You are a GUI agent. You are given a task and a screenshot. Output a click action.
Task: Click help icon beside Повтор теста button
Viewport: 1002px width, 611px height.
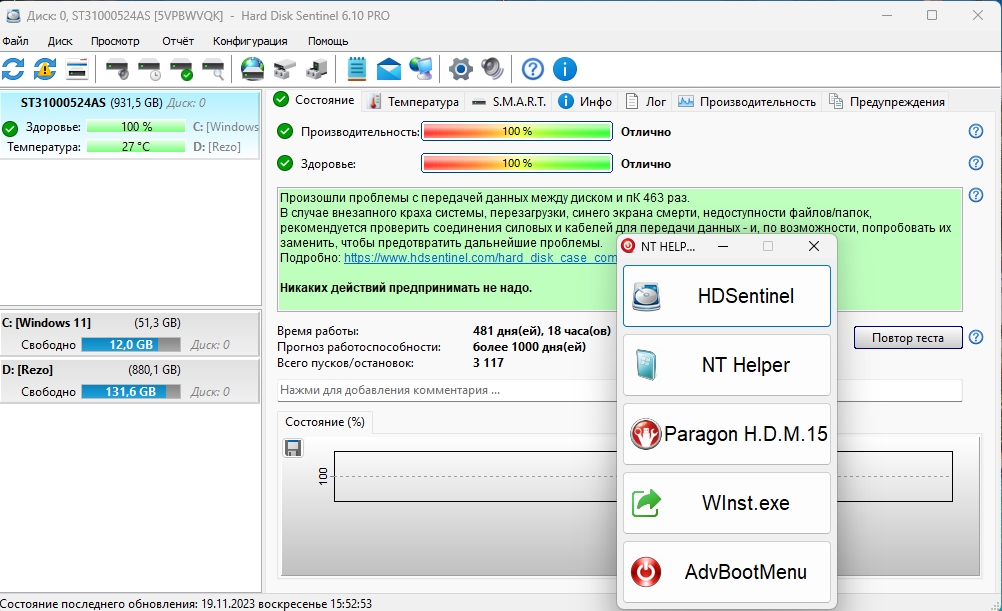[976, 337]
